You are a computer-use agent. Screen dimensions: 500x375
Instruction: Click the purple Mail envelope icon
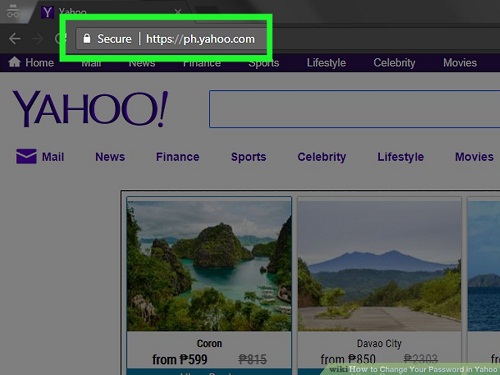pos(26,156)
